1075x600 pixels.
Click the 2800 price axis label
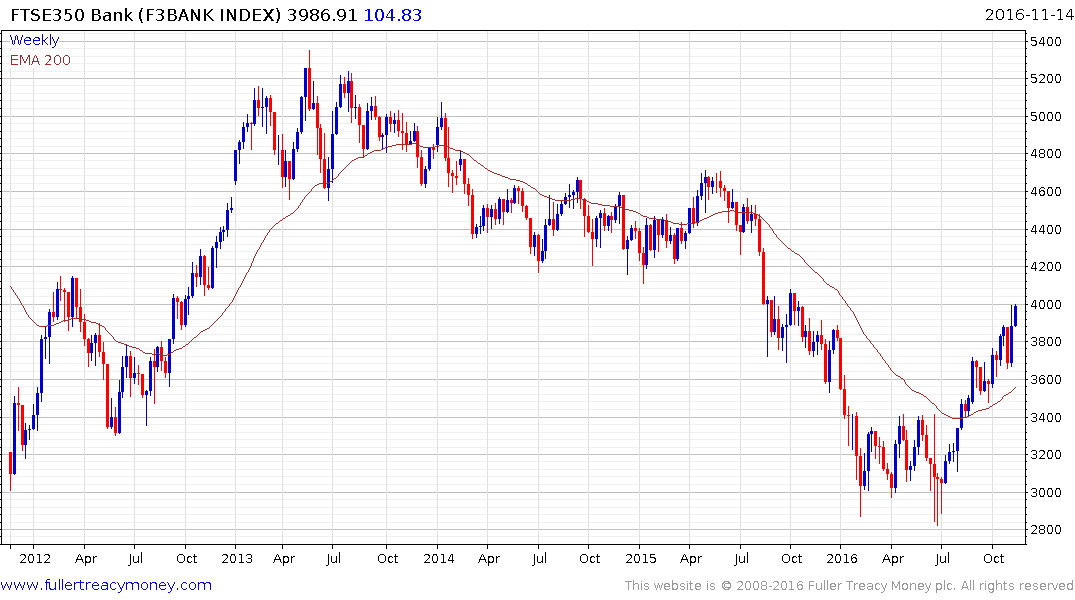1046,530
